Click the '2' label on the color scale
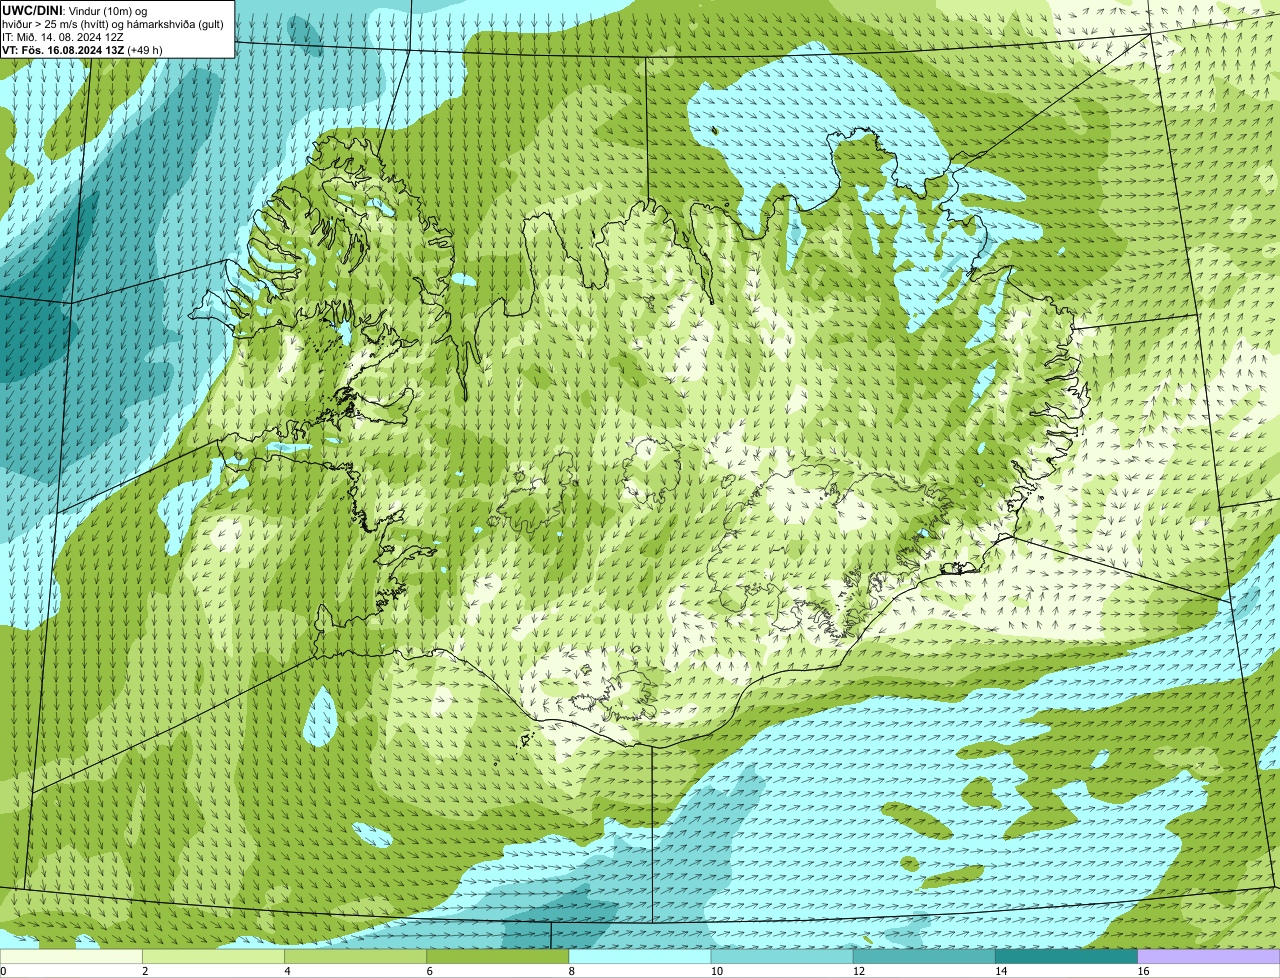 point(145,971)
